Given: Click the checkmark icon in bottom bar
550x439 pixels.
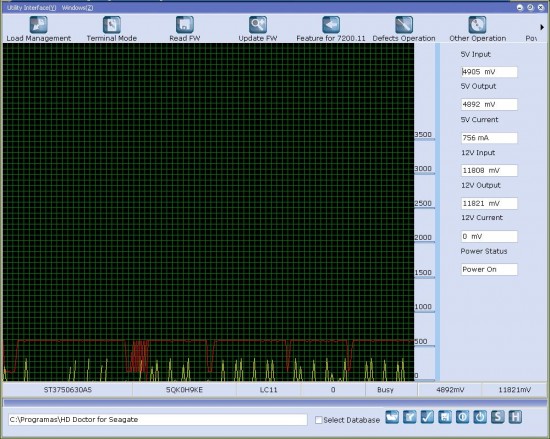Looking at the screenshot, I should click(x=427, y=417).
